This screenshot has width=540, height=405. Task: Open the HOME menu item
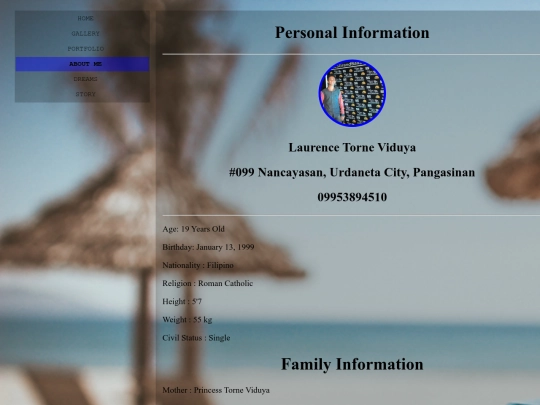pos(85,19)
